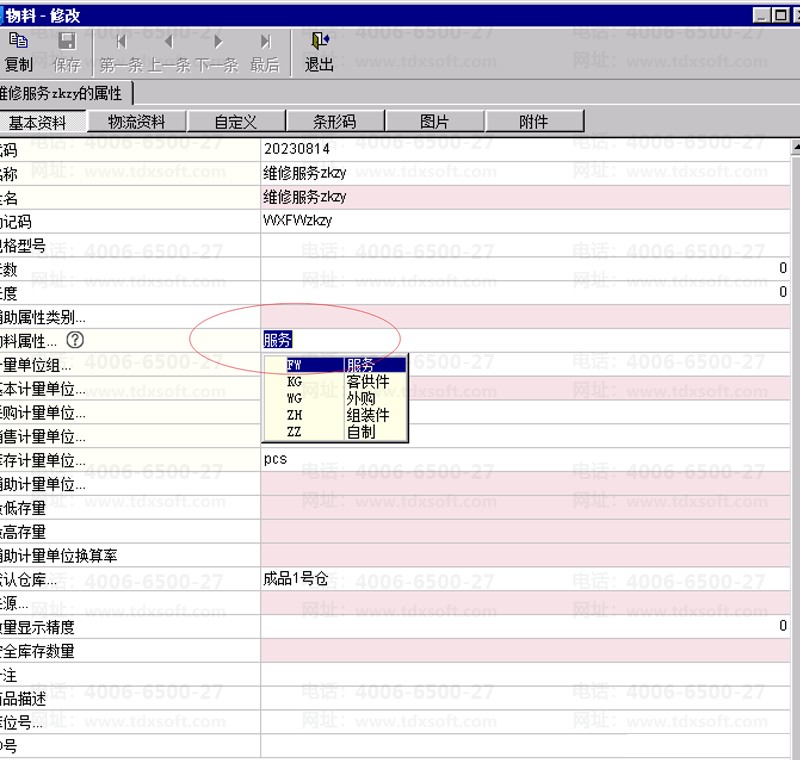Click the 复制 (Copy) toolbar icon
800x760 pixels.
[18, 40]
